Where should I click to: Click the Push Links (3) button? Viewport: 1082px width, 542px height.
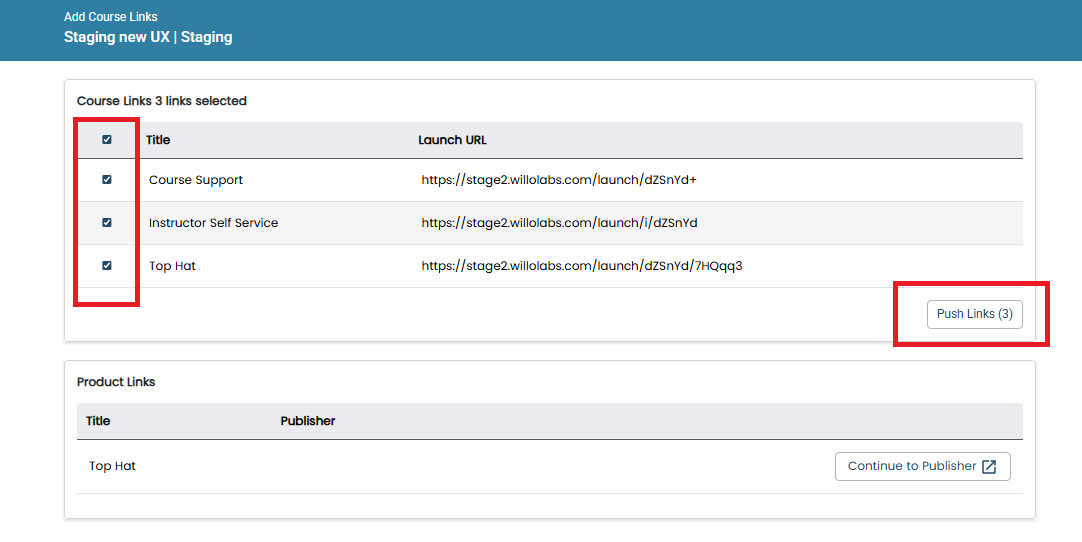(x=974, y=314)
